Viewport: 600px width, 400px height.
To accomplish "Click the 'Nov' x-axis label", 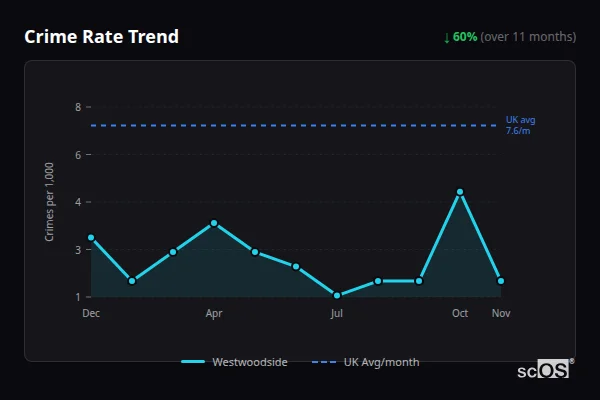I will coord(501,313).
